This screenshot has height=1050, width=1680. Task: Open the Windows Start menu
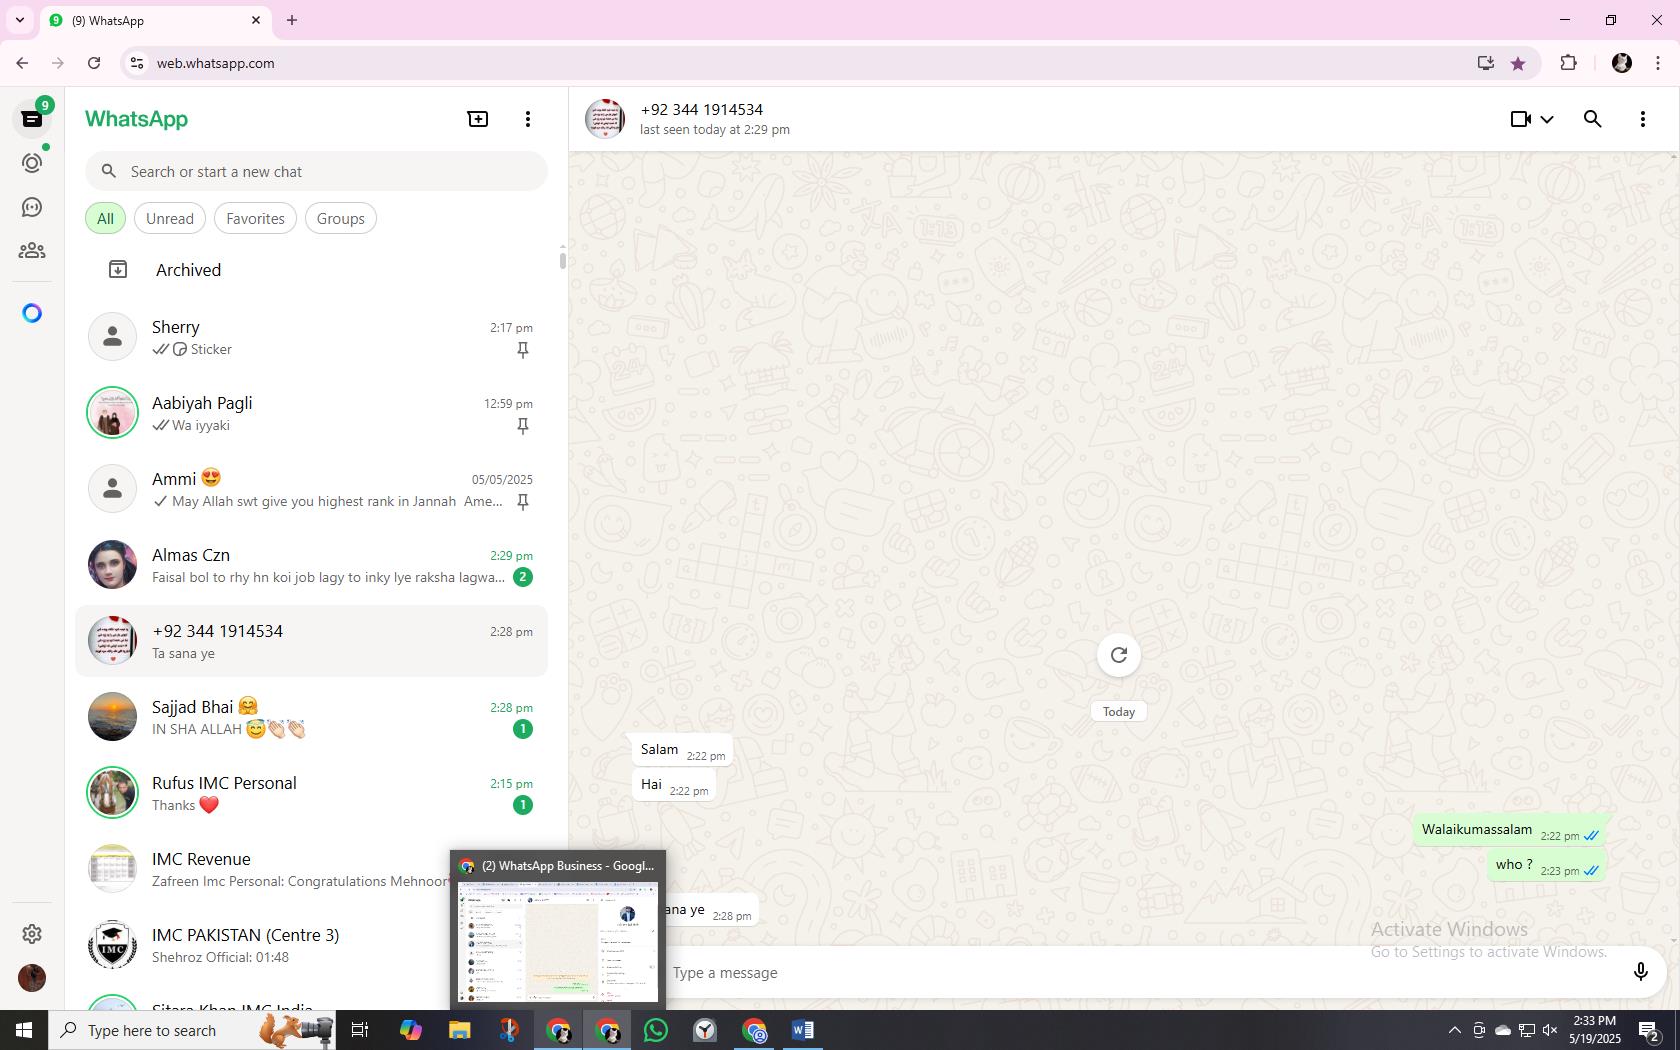point(24,1030)
